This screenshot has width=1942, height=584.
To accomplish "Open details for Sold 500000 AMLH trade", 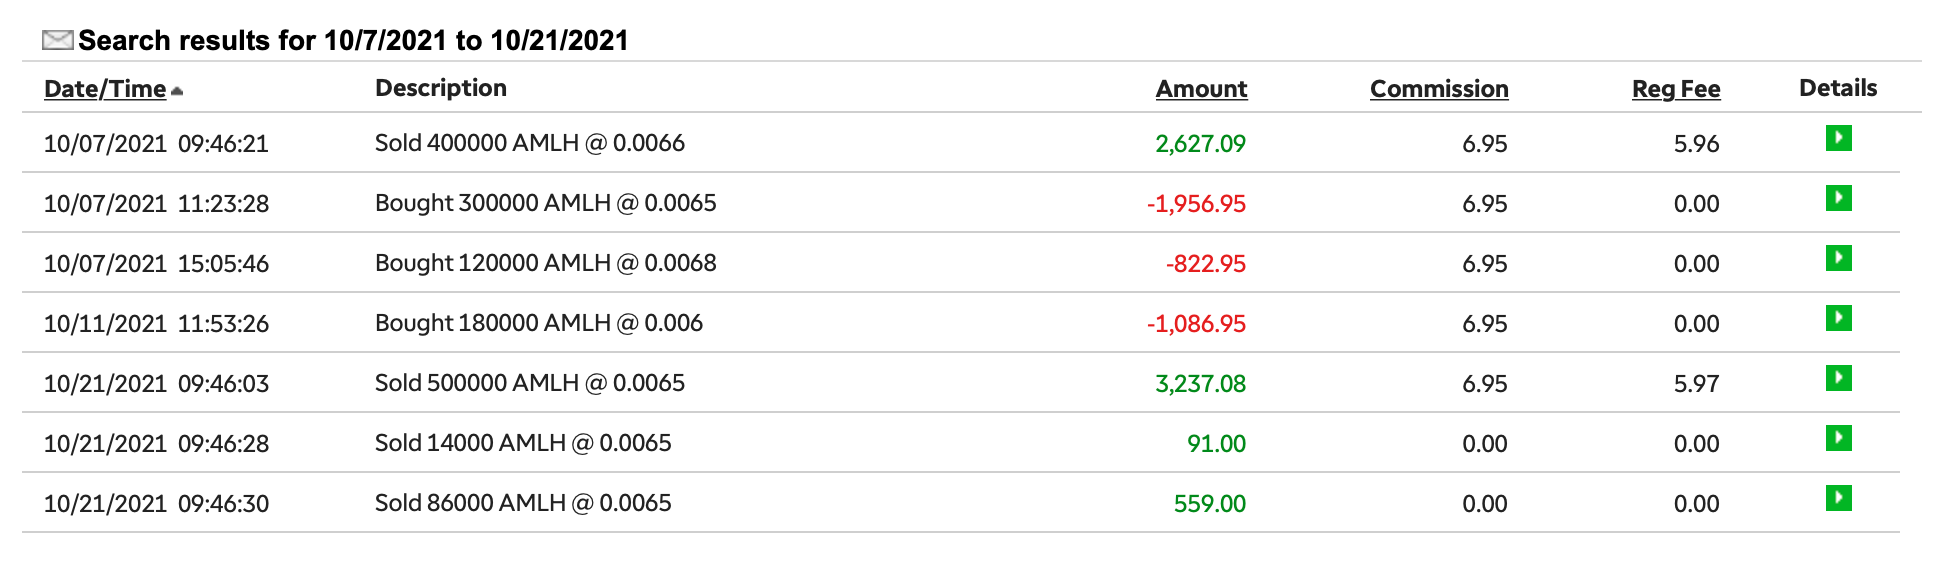I will [x=1838, y=378].
